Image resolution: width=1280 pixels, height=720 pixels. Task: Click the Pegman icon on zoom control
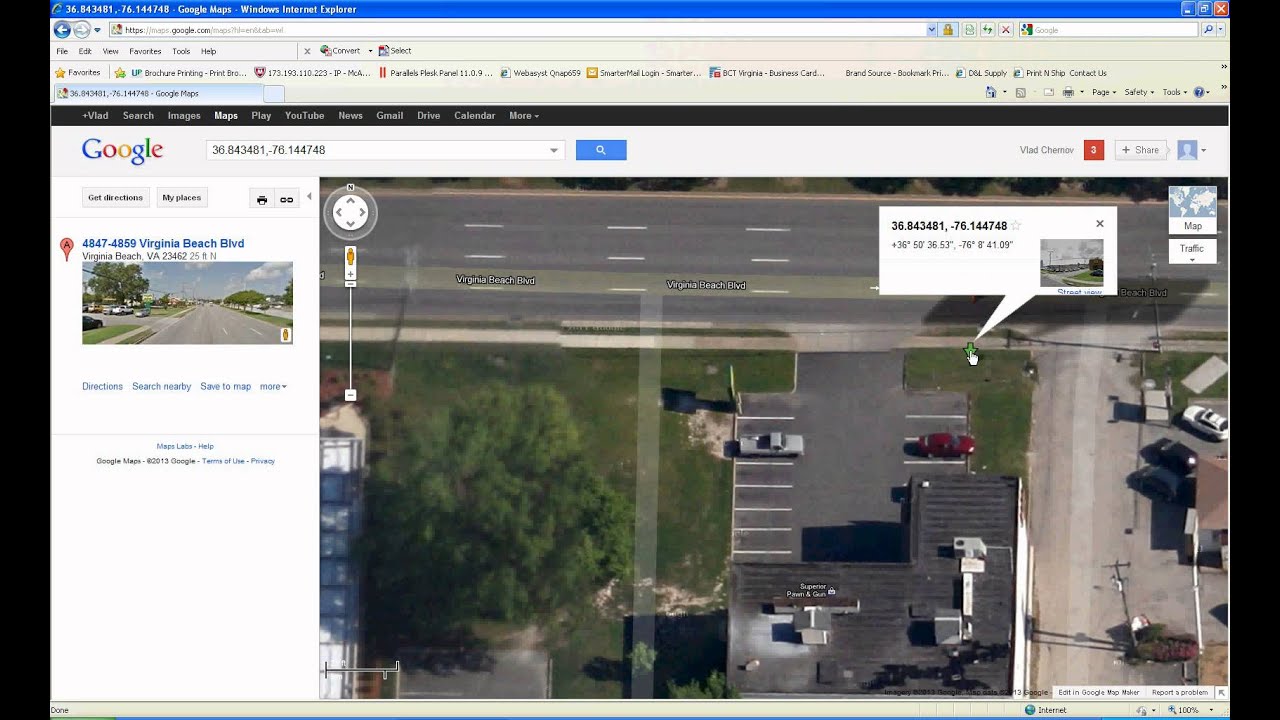tap(351, 258)
